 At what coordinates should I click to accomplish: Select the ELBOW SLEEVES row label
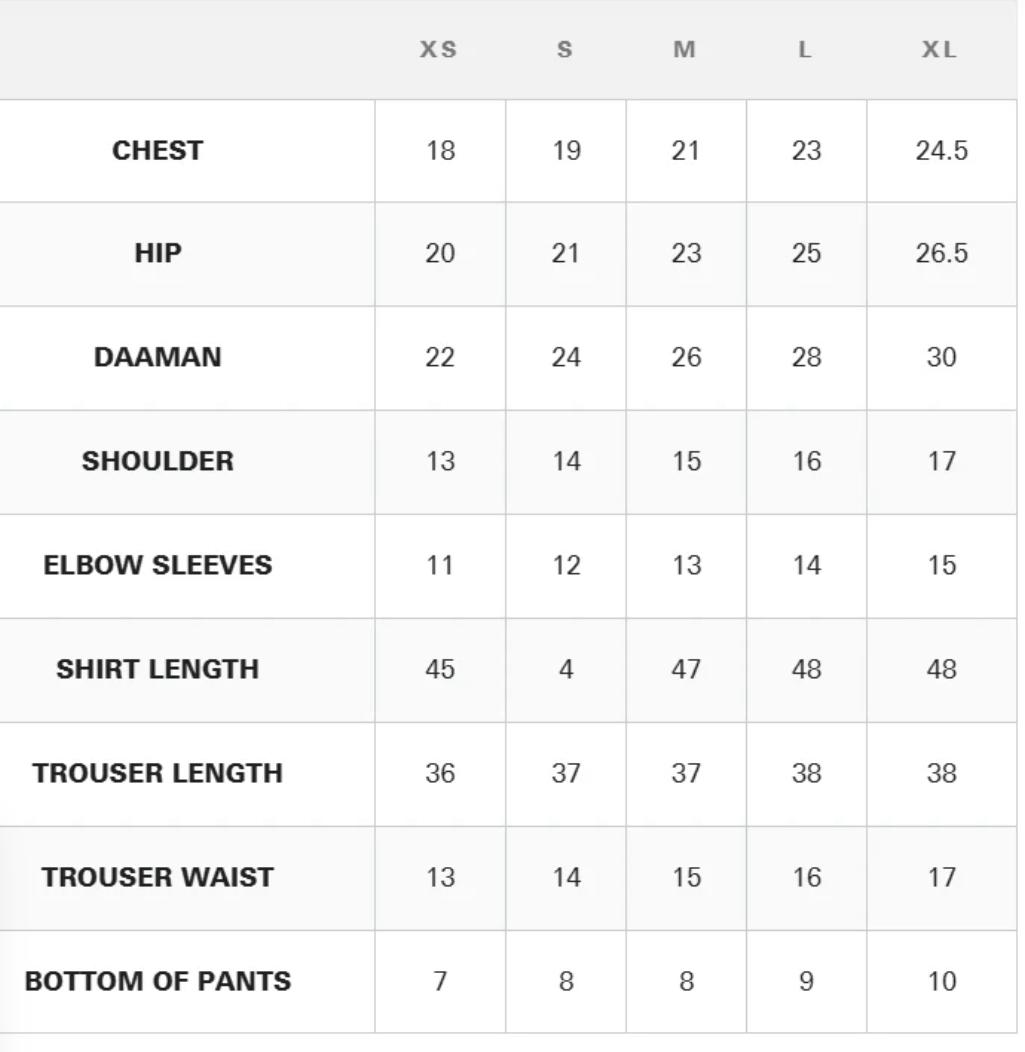coord(157,565)
